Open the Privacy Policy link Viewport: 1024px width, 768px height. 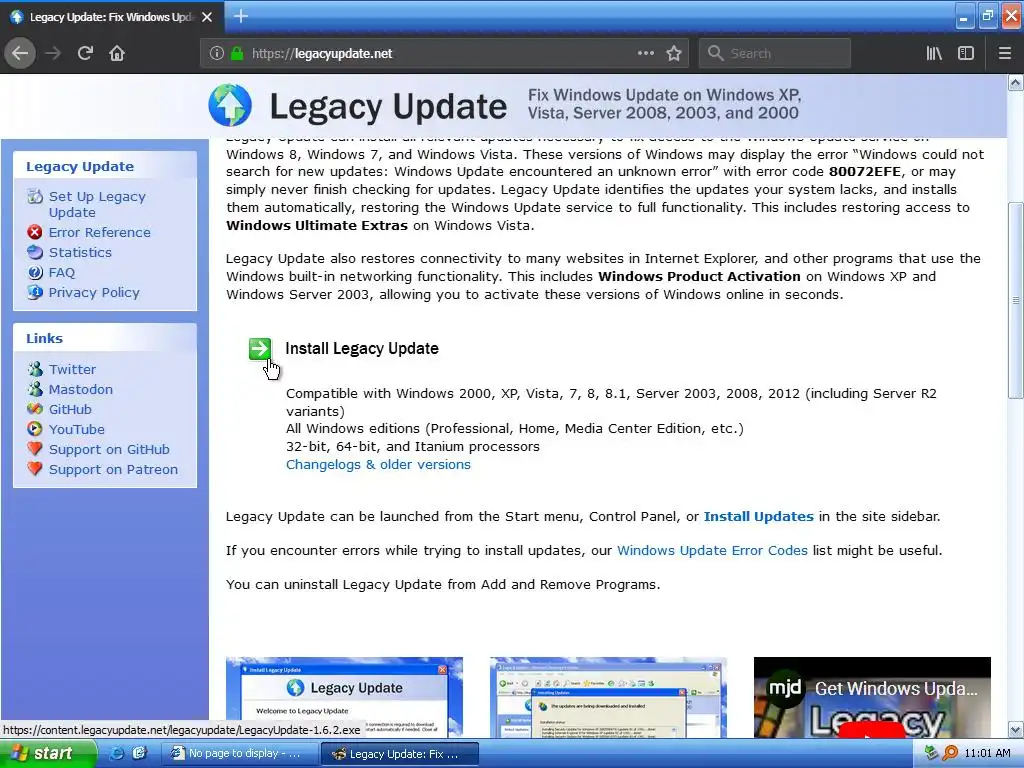[x=94, y=293]
